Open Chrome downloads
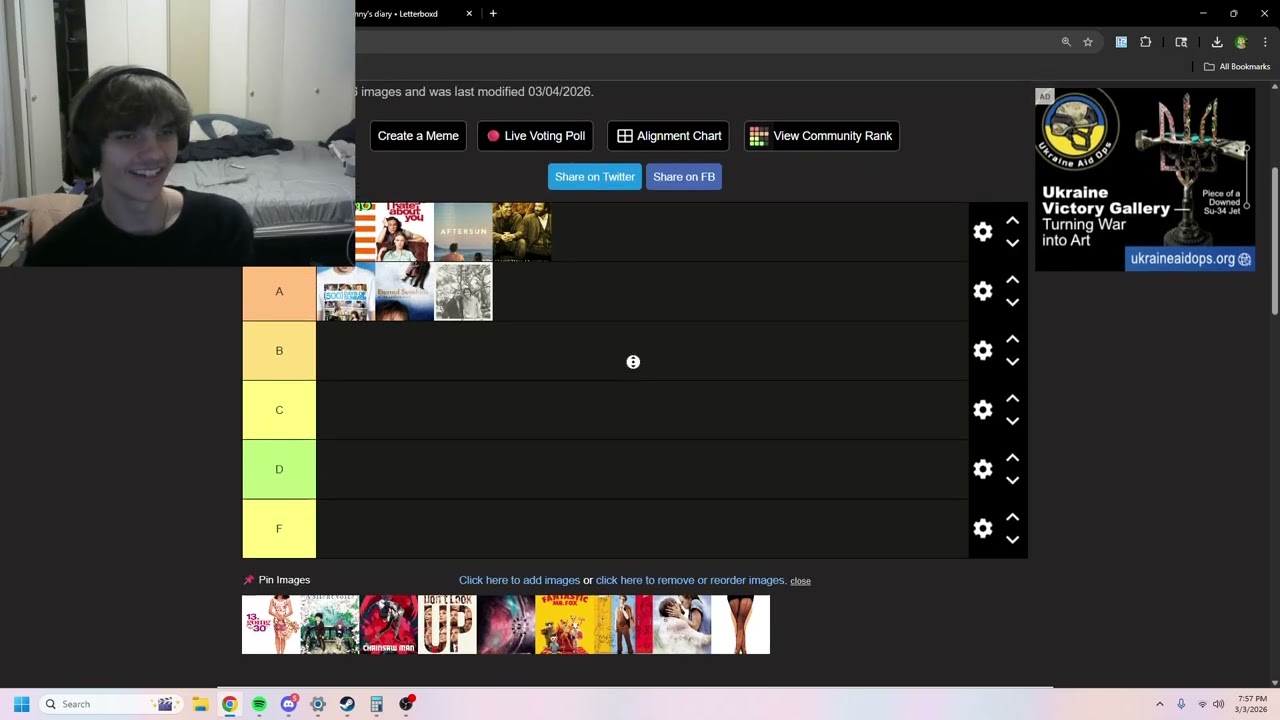This screenshot has height=720, width=1280. (x=1217, y=42)
